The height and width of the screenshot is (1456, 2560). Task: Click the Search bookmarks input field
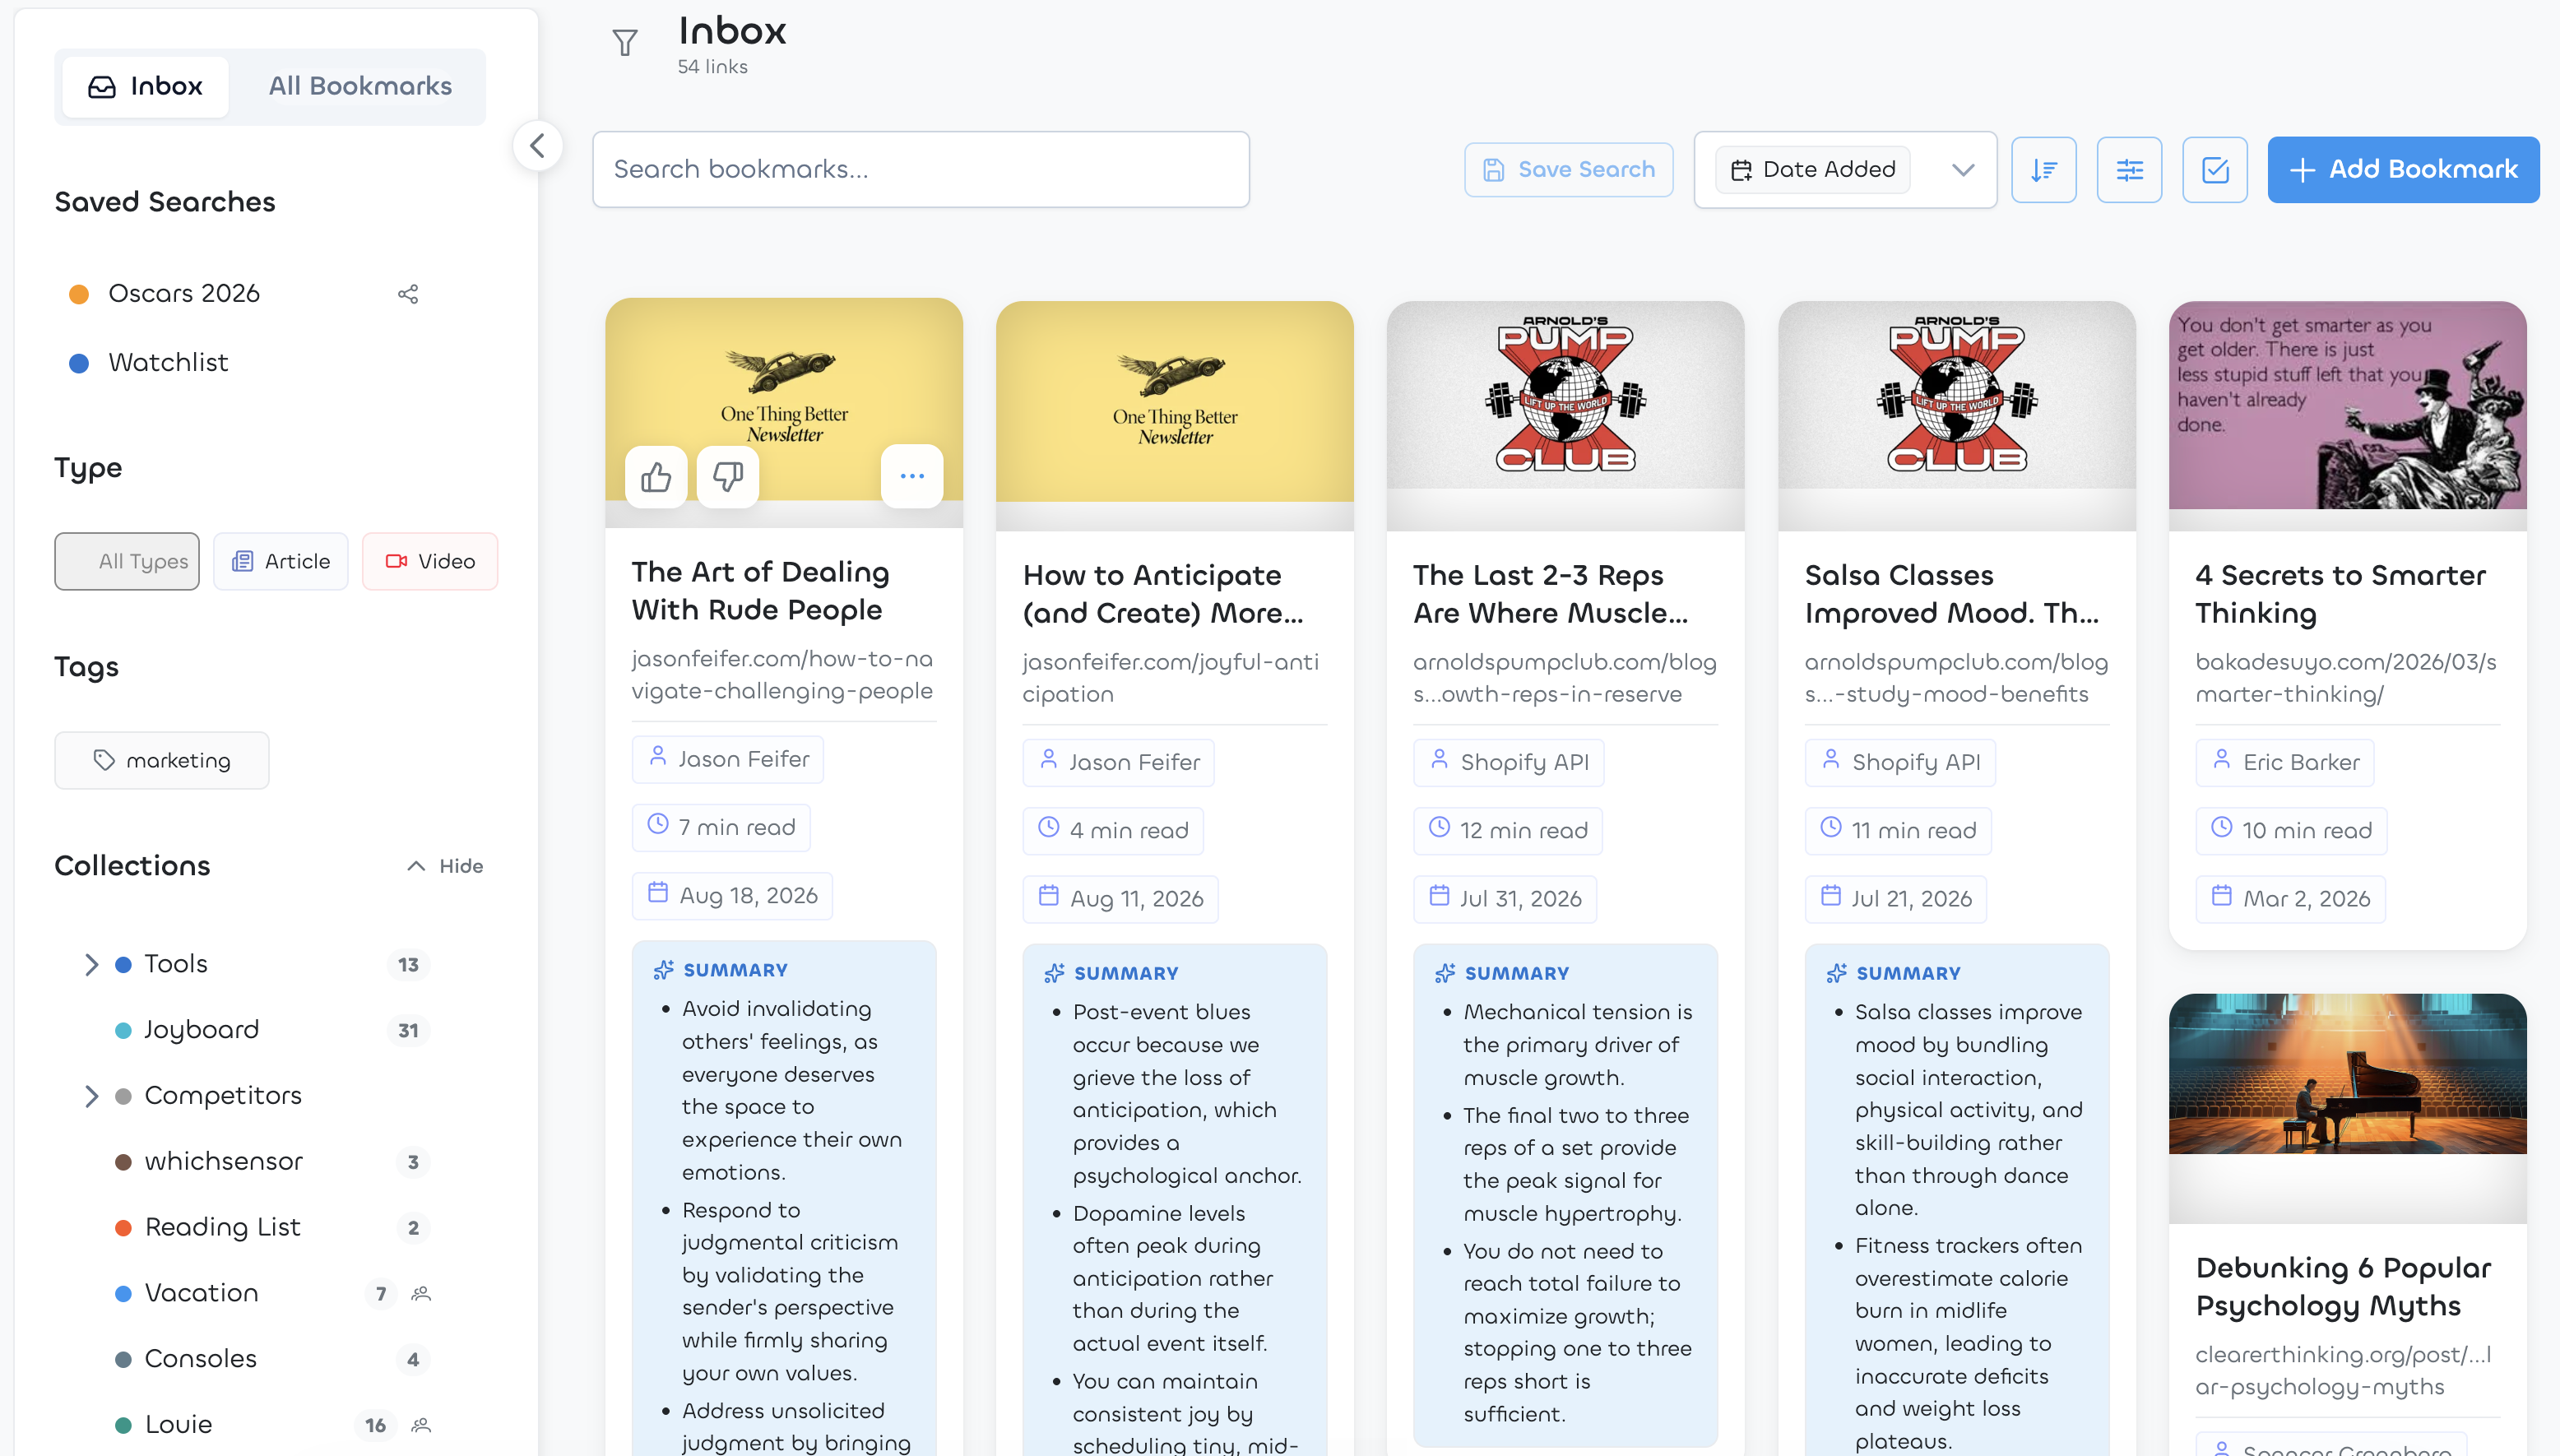pos(921,170)
